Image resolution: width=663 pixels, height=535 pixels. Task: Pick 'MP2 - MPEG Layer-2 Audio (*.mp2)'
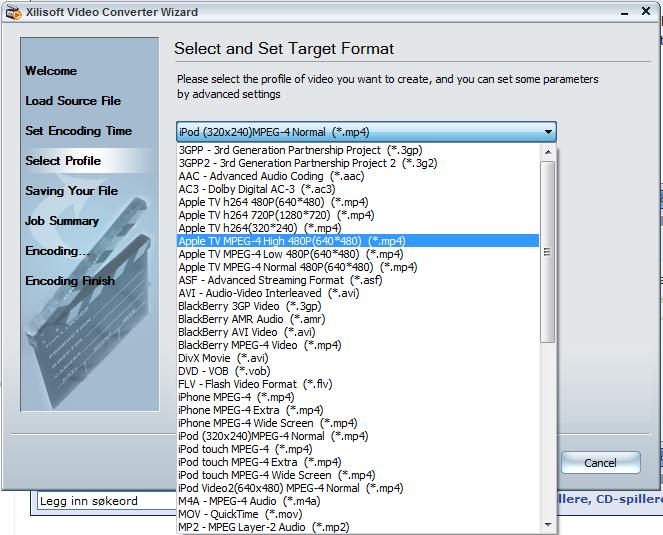pos(358,527)
